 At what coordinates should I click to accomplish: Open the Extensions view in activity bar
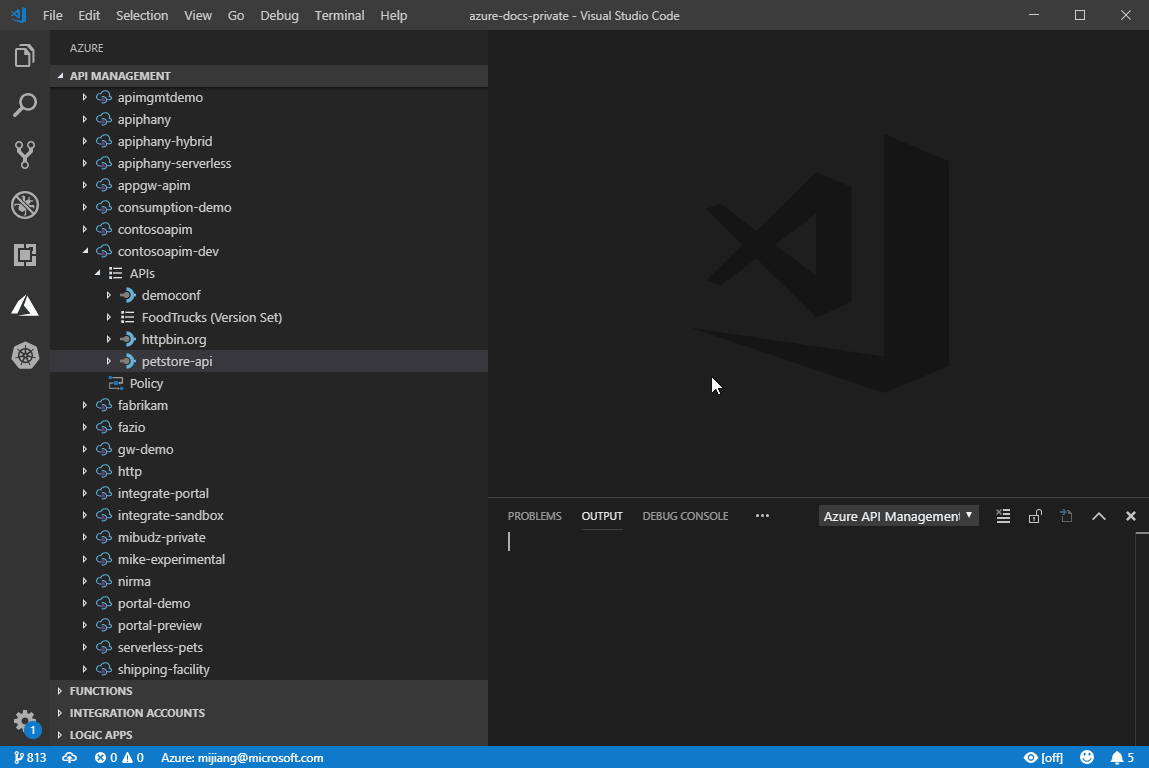click(25, 255)
